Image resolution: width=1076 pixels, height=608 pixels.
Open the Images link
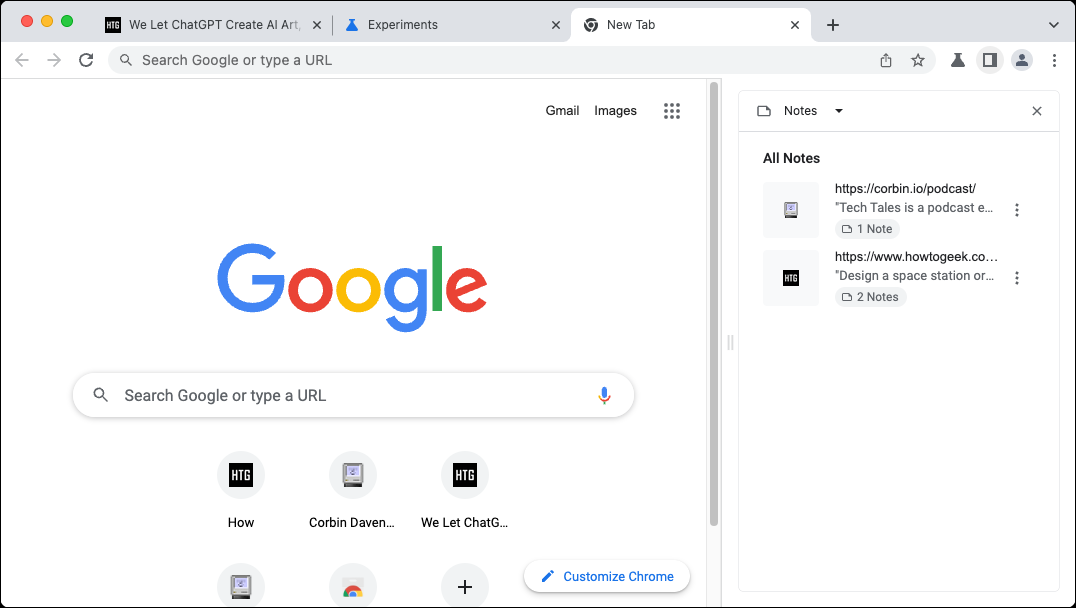(615, 110)
